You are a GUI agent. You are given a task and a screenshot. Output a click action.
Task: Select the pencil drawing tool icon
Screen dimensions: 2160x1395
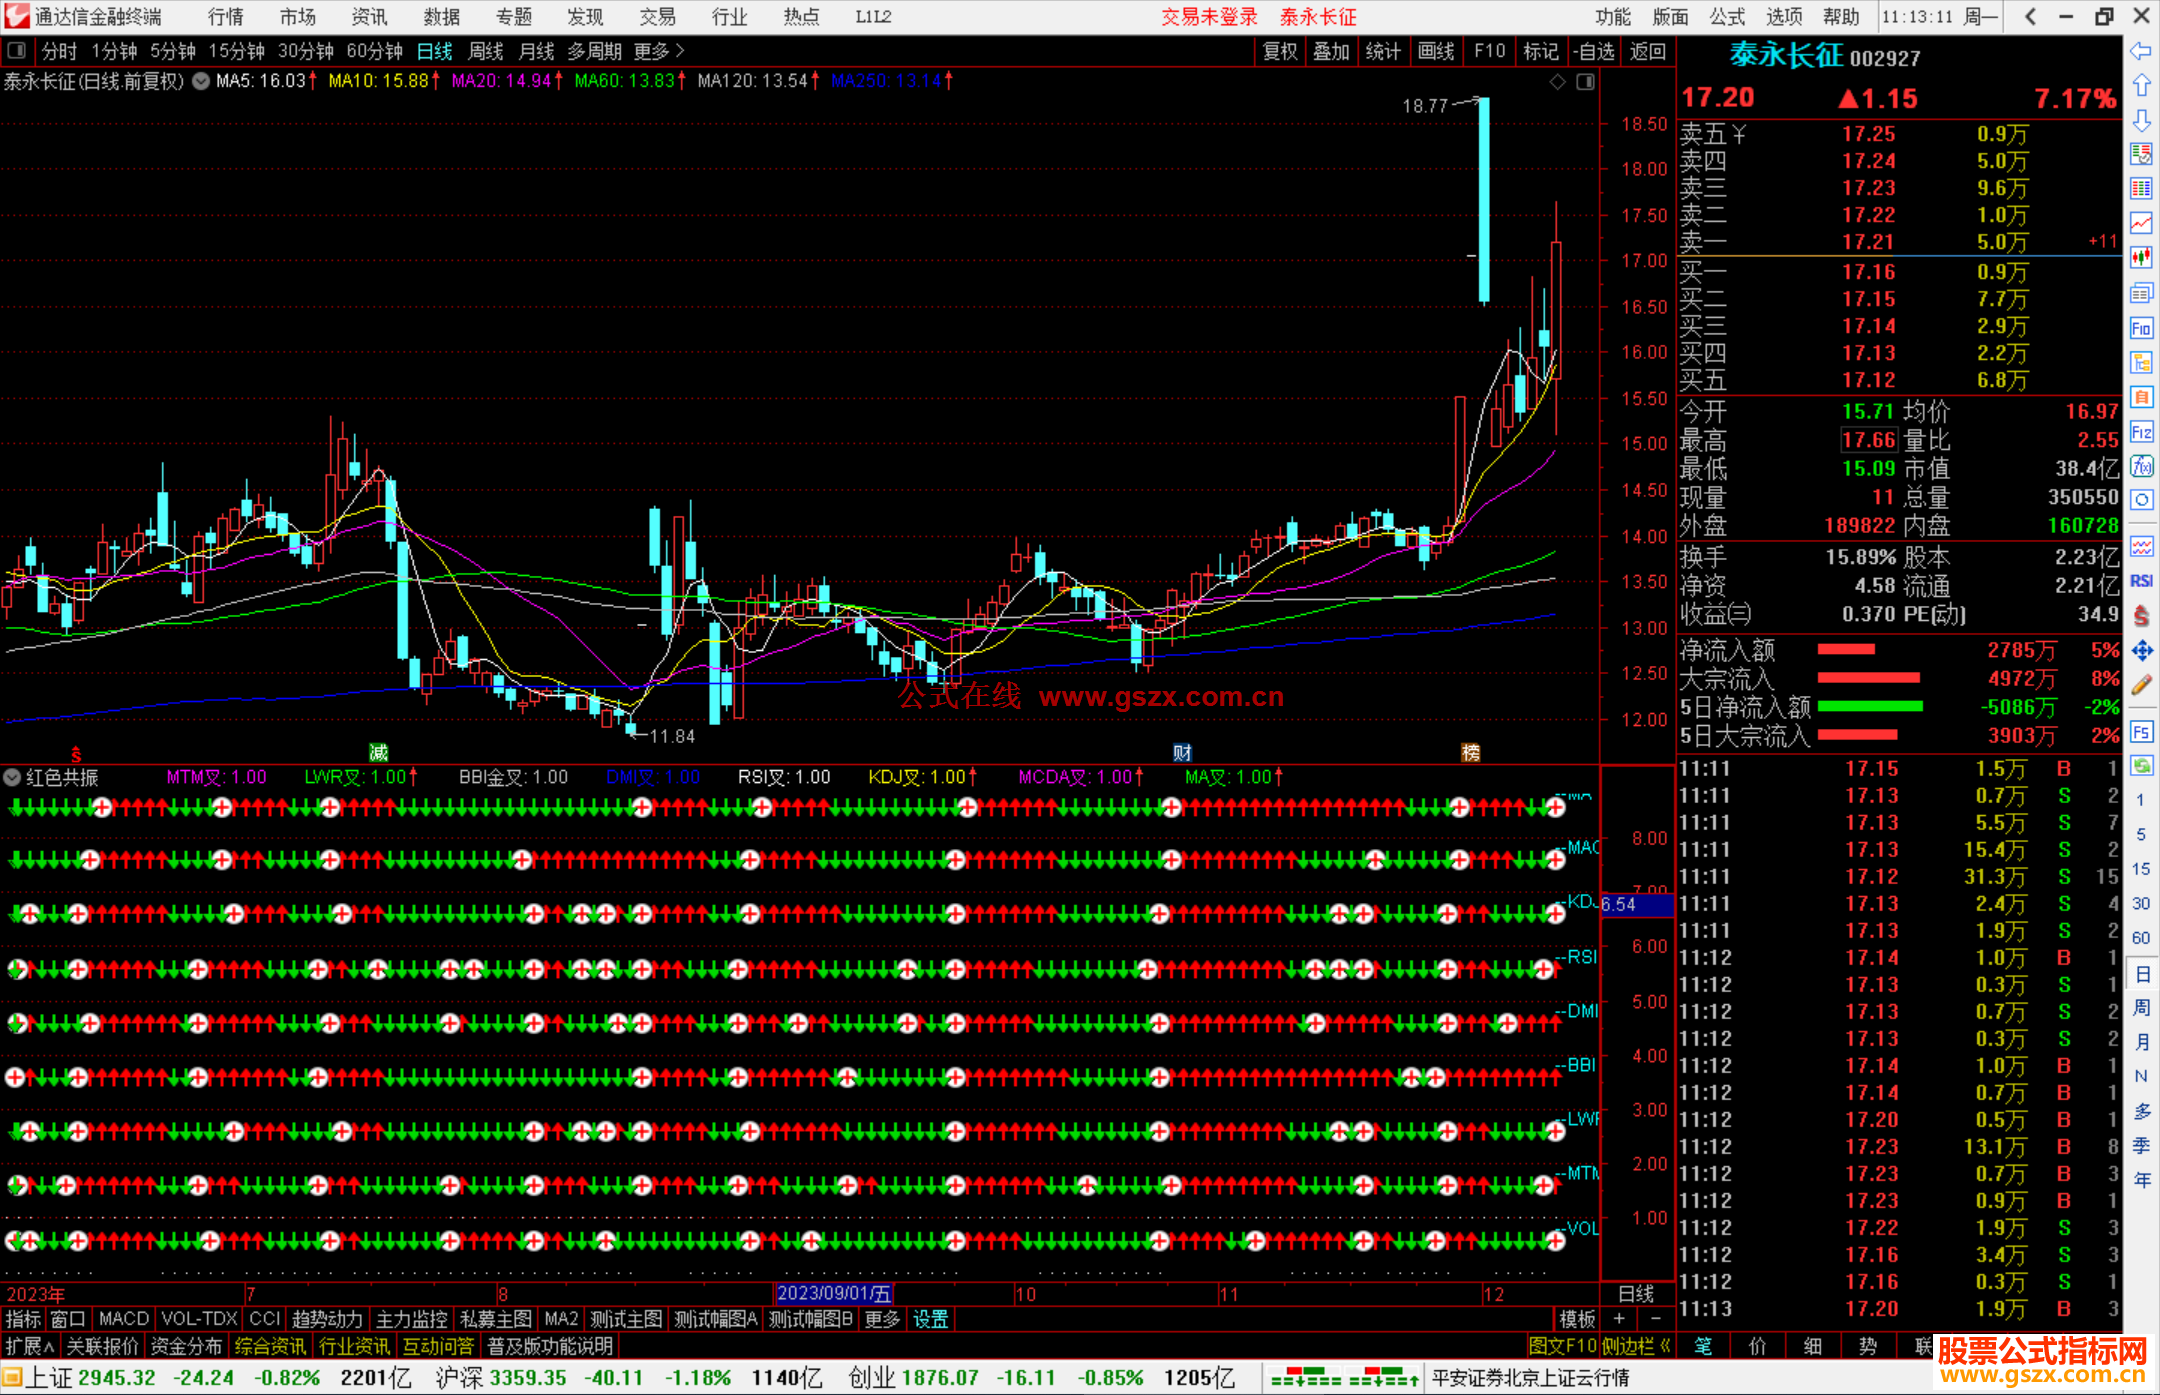[x=2141, y=686]
